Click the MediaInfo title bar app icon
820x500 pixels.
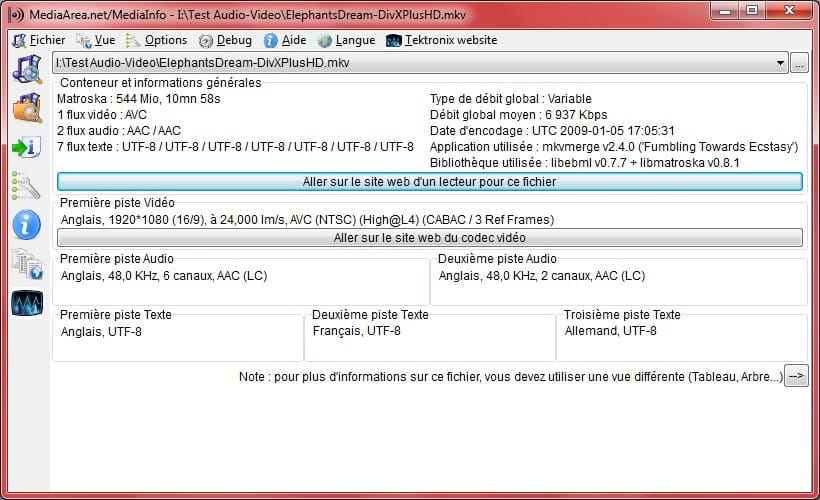17,15
